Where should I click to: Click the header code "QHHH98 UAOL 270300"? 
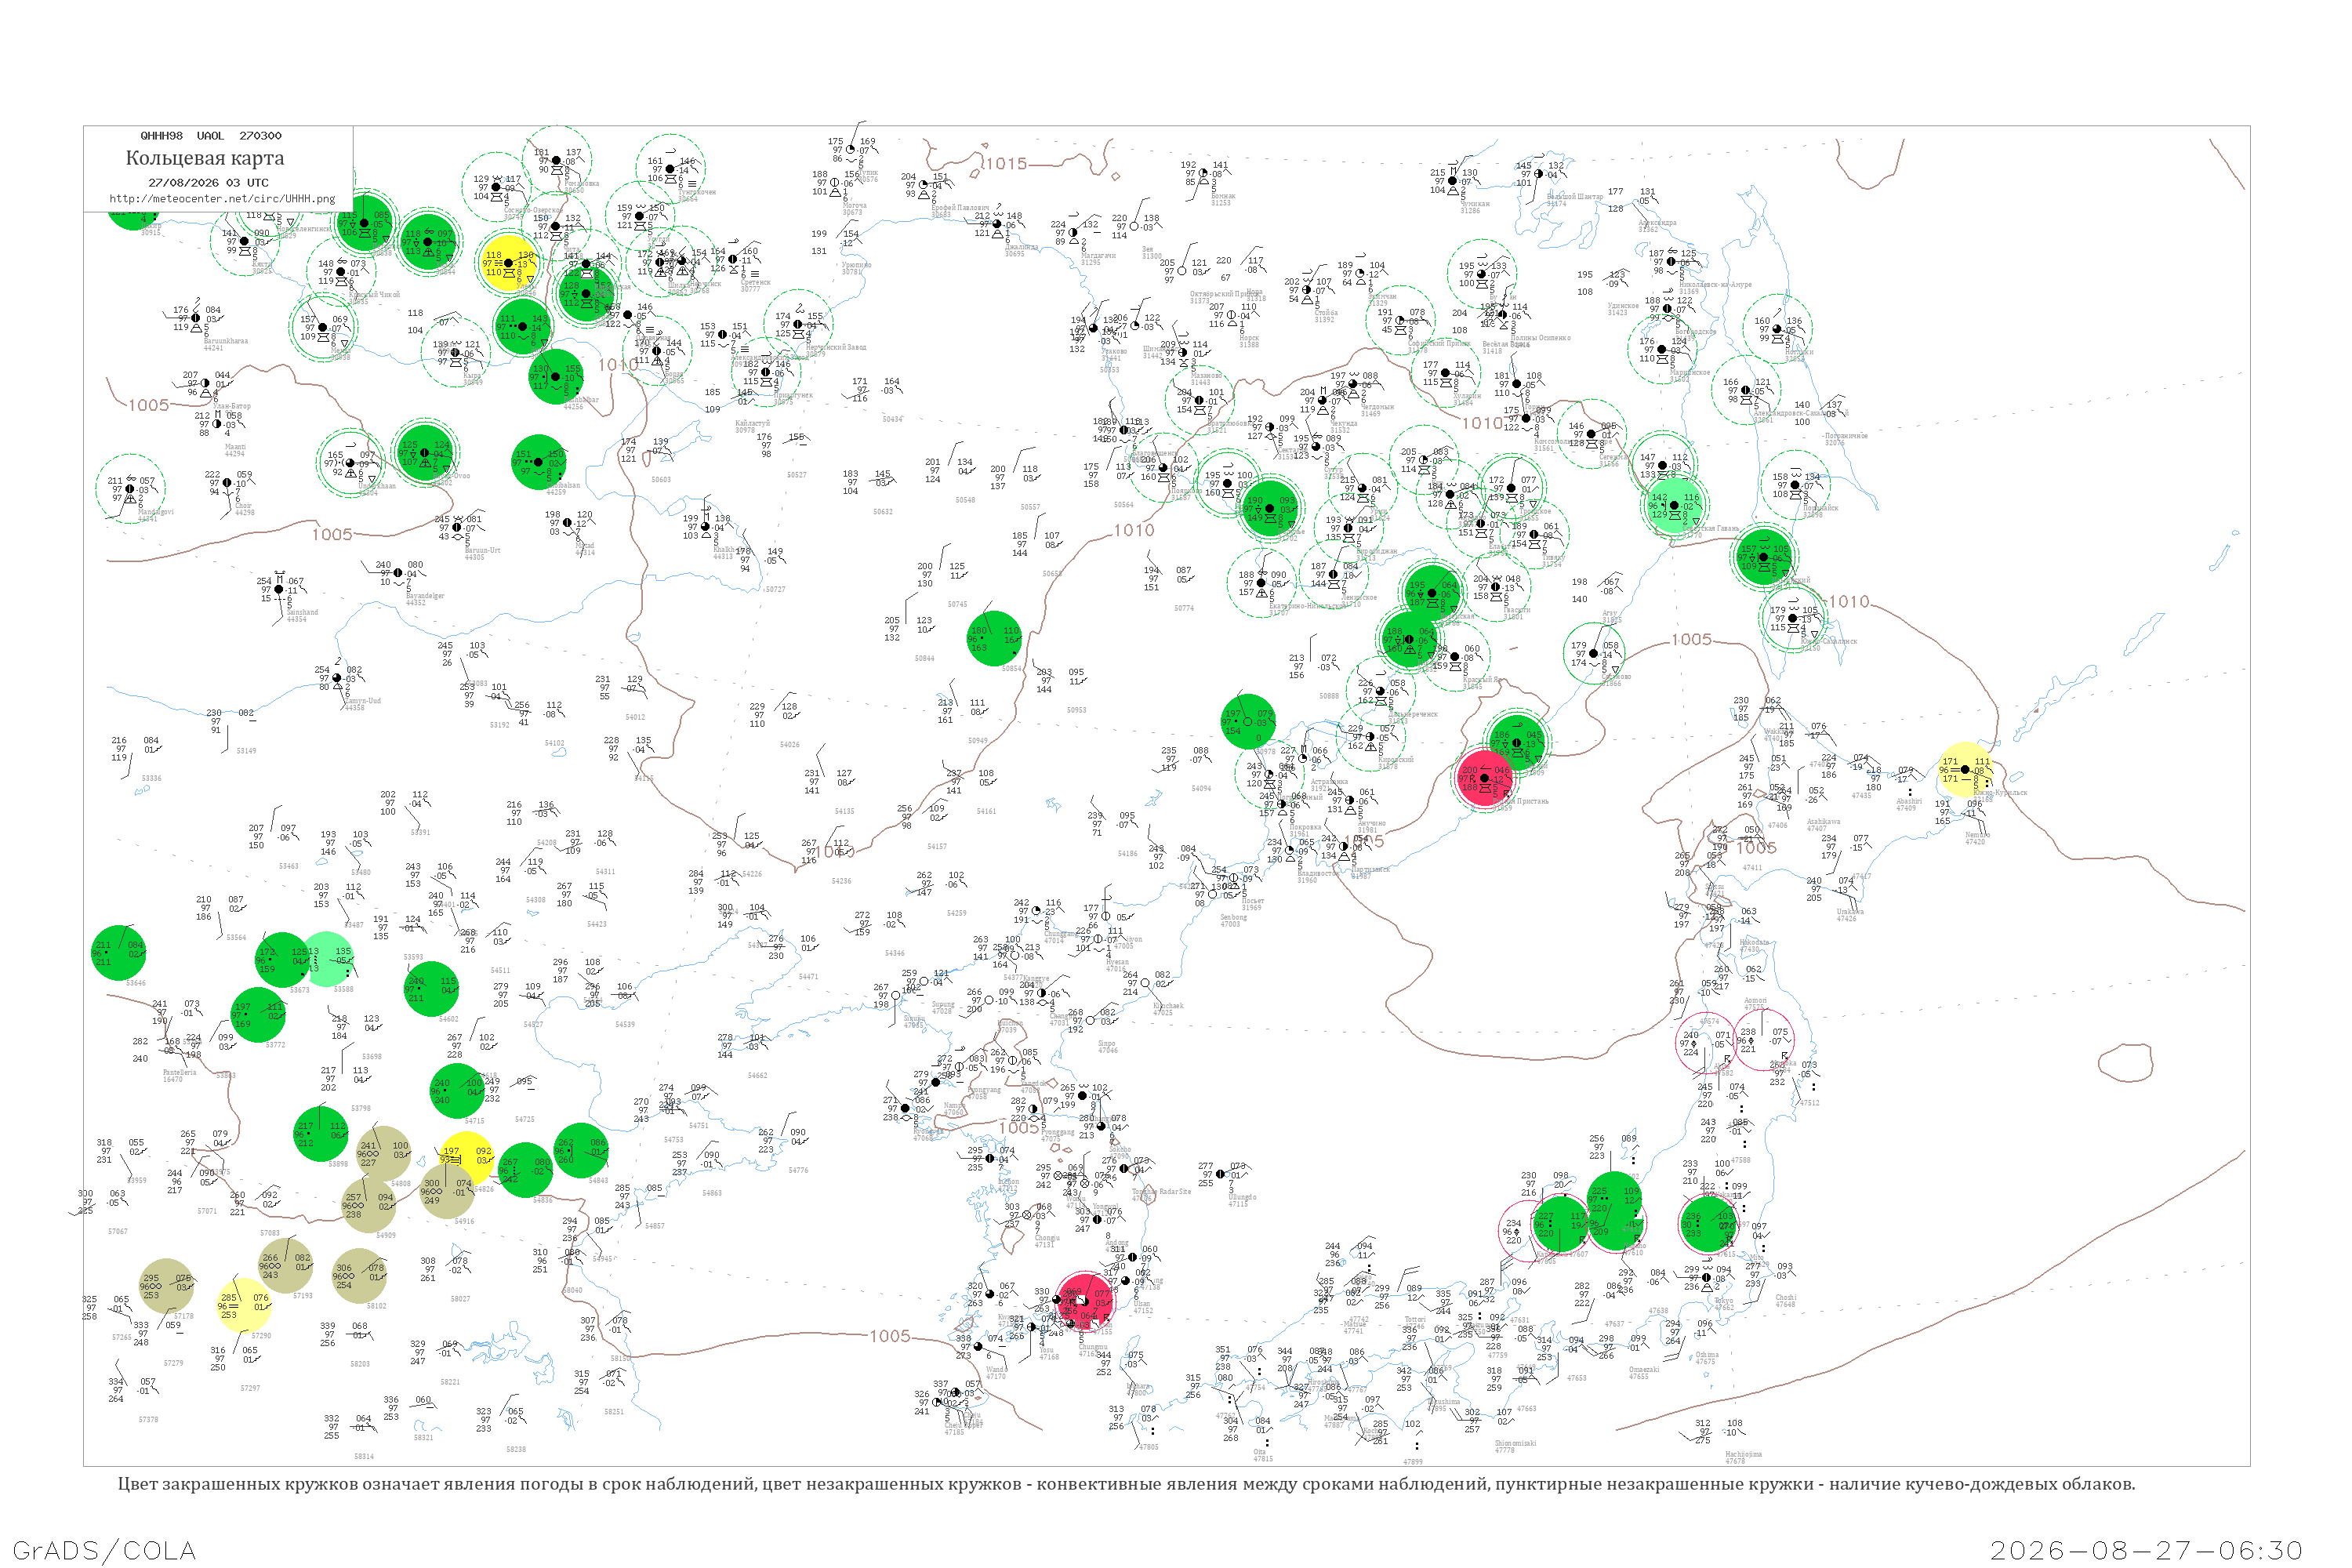pyautogui.click(x=211, y=136)
